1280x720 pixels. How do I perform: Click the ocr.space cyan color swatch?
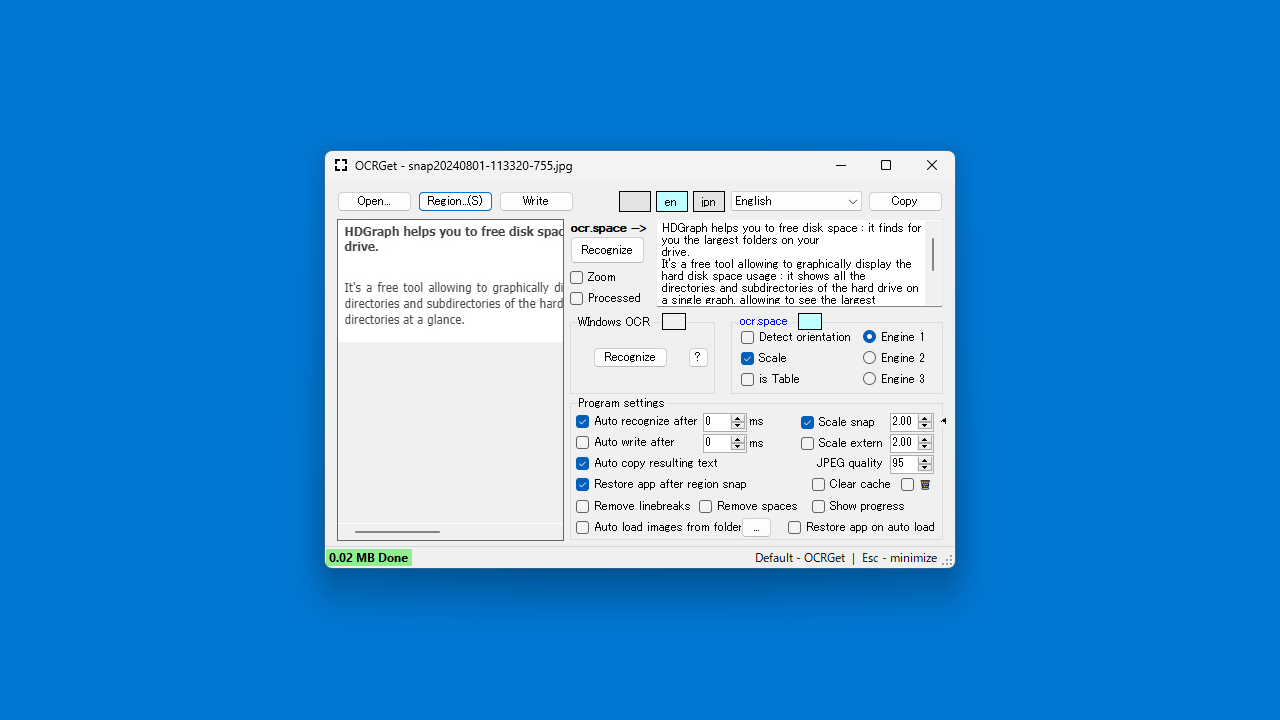[810, 322]
